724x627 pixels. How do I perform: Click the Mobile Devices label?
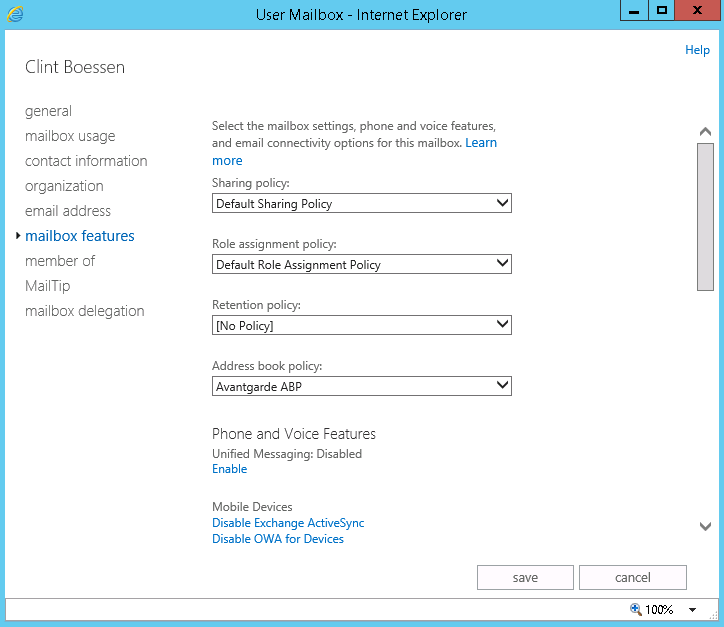click(x=252, y=507)
